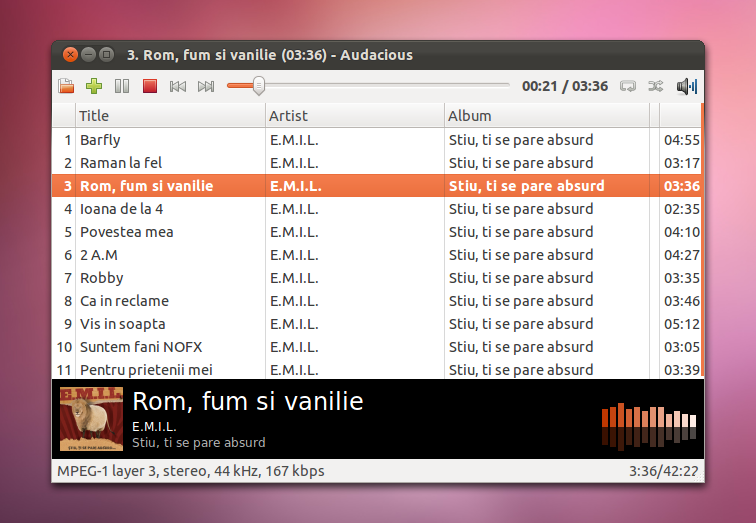Image resolution: width=756 pixels, height=523 pixels.
Task: Click the track number column header
Action: click(x=64, y=116)
